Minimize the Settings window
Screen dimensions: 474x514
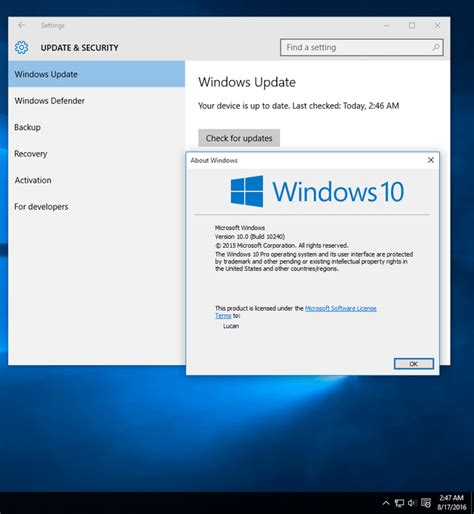(387, 25)
